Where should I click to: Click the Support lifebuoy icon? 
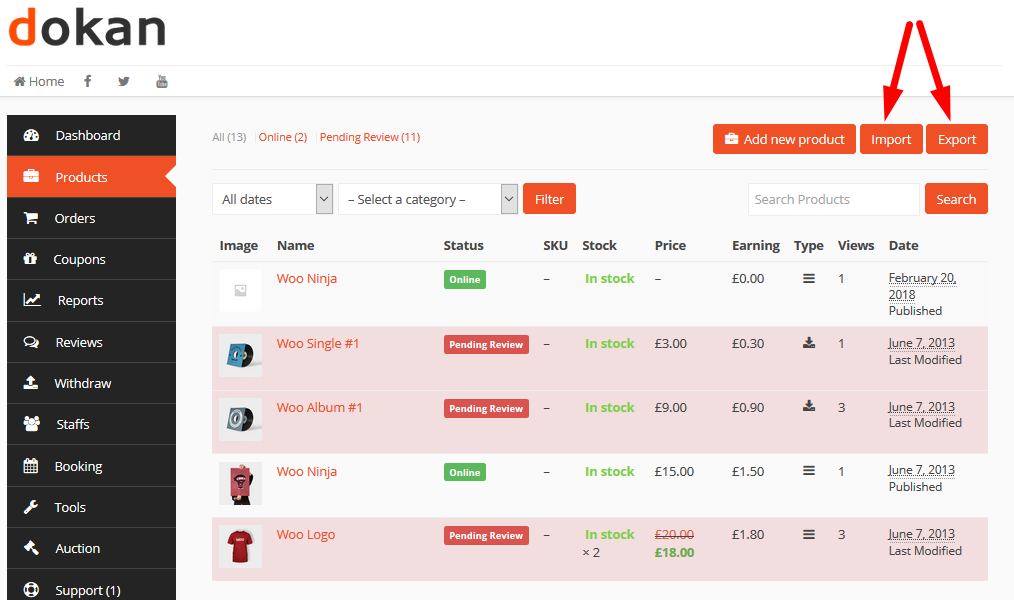click(31, 590)
